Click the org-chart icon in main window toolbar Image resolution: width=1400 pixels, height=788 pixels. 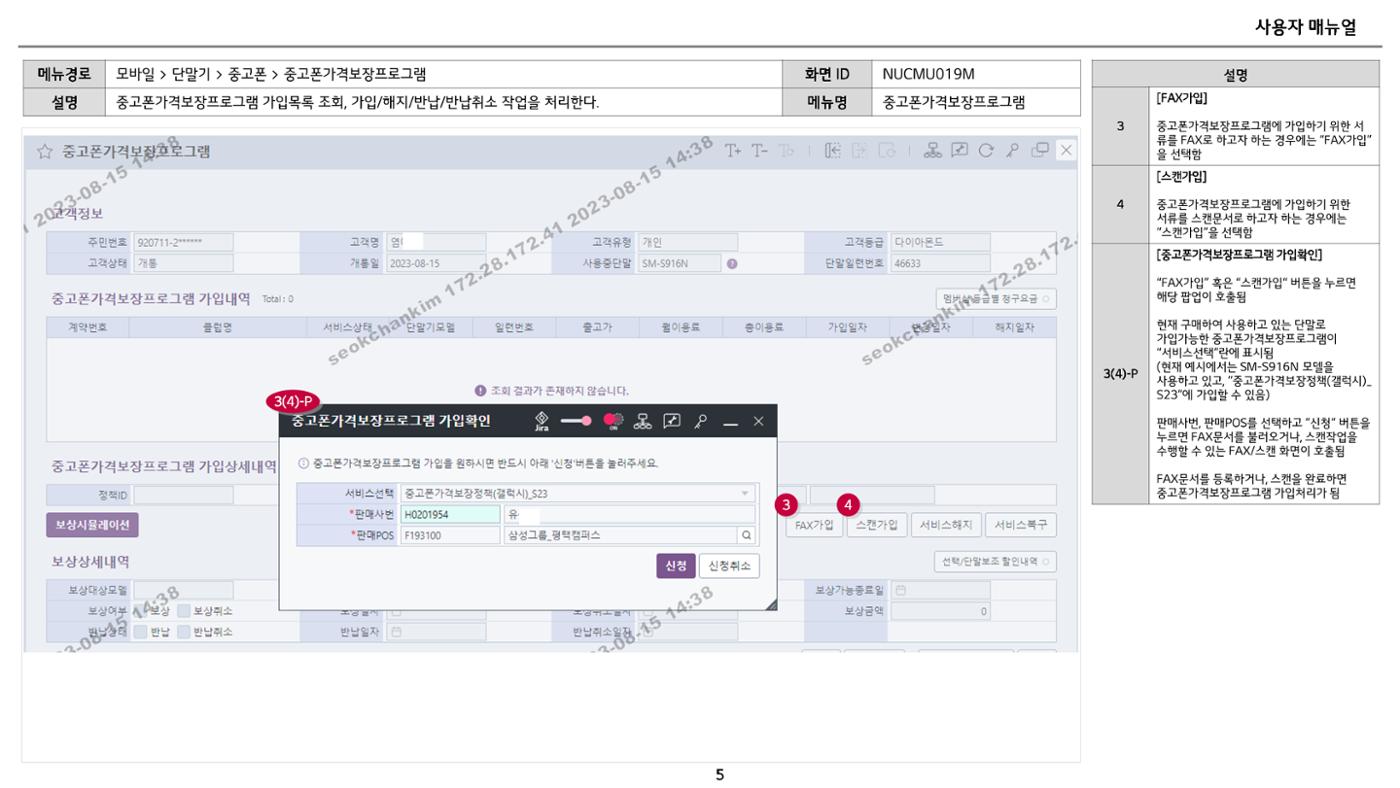pyautogui.click(x=932, y=151)
